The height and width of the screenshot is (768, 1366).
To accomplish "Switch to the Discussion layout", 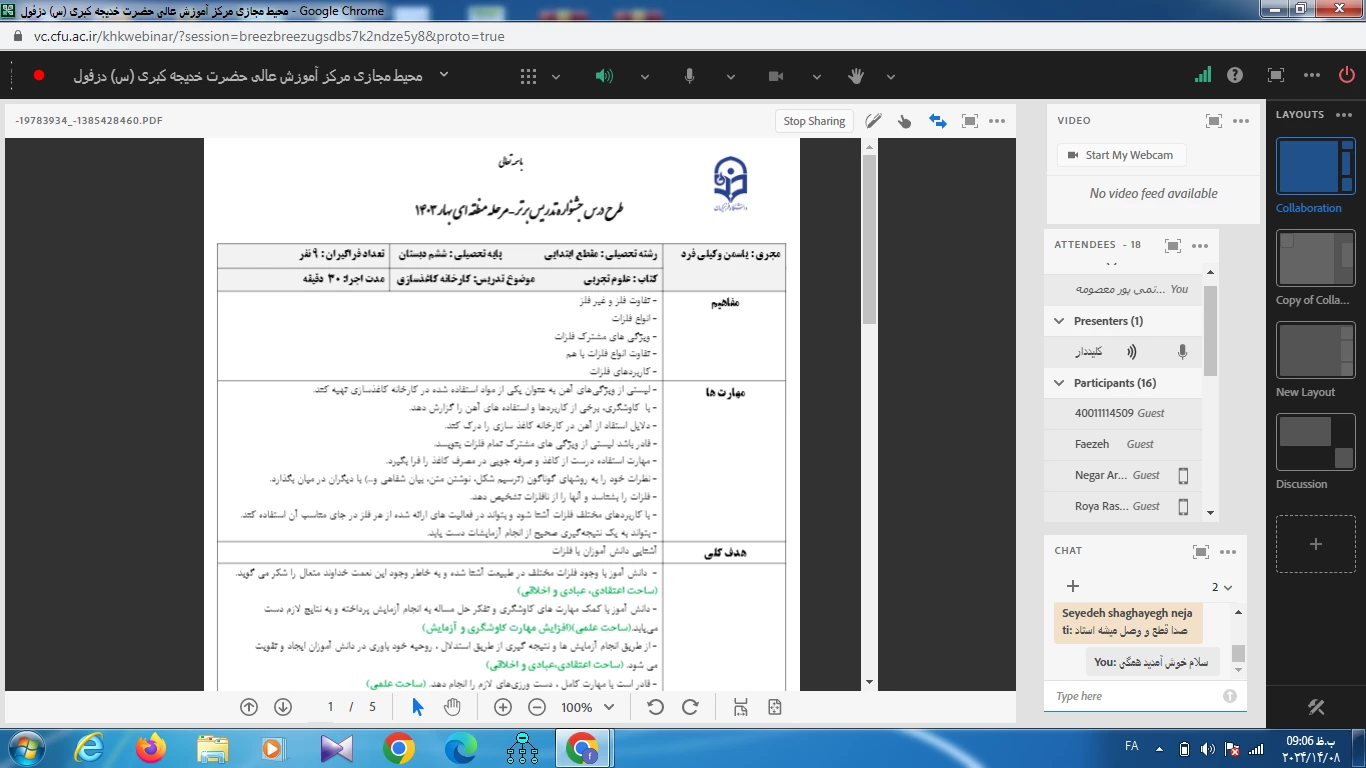I will click(x=1315, y=442).
